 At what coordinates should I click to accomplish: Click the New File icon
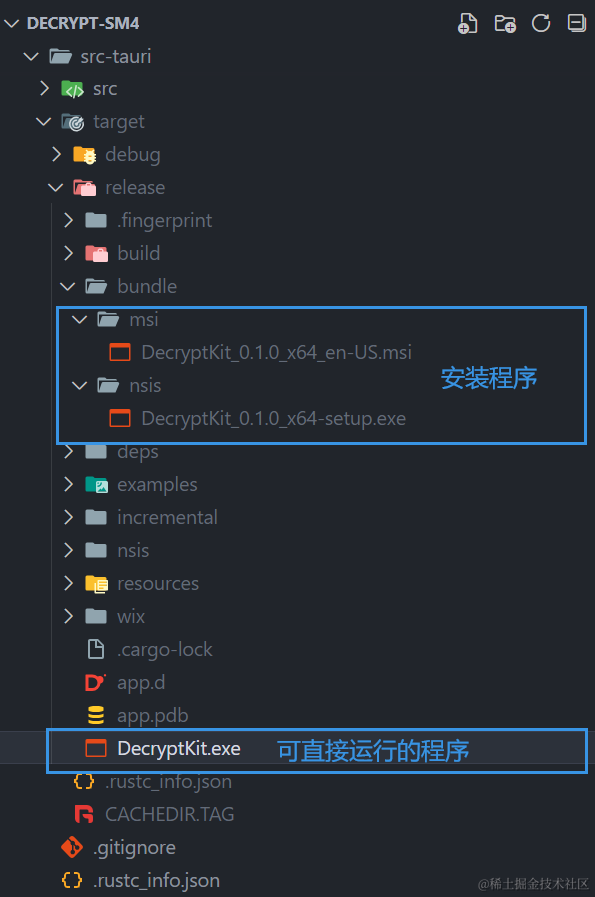pyautogui.click(x=467, y=23)
